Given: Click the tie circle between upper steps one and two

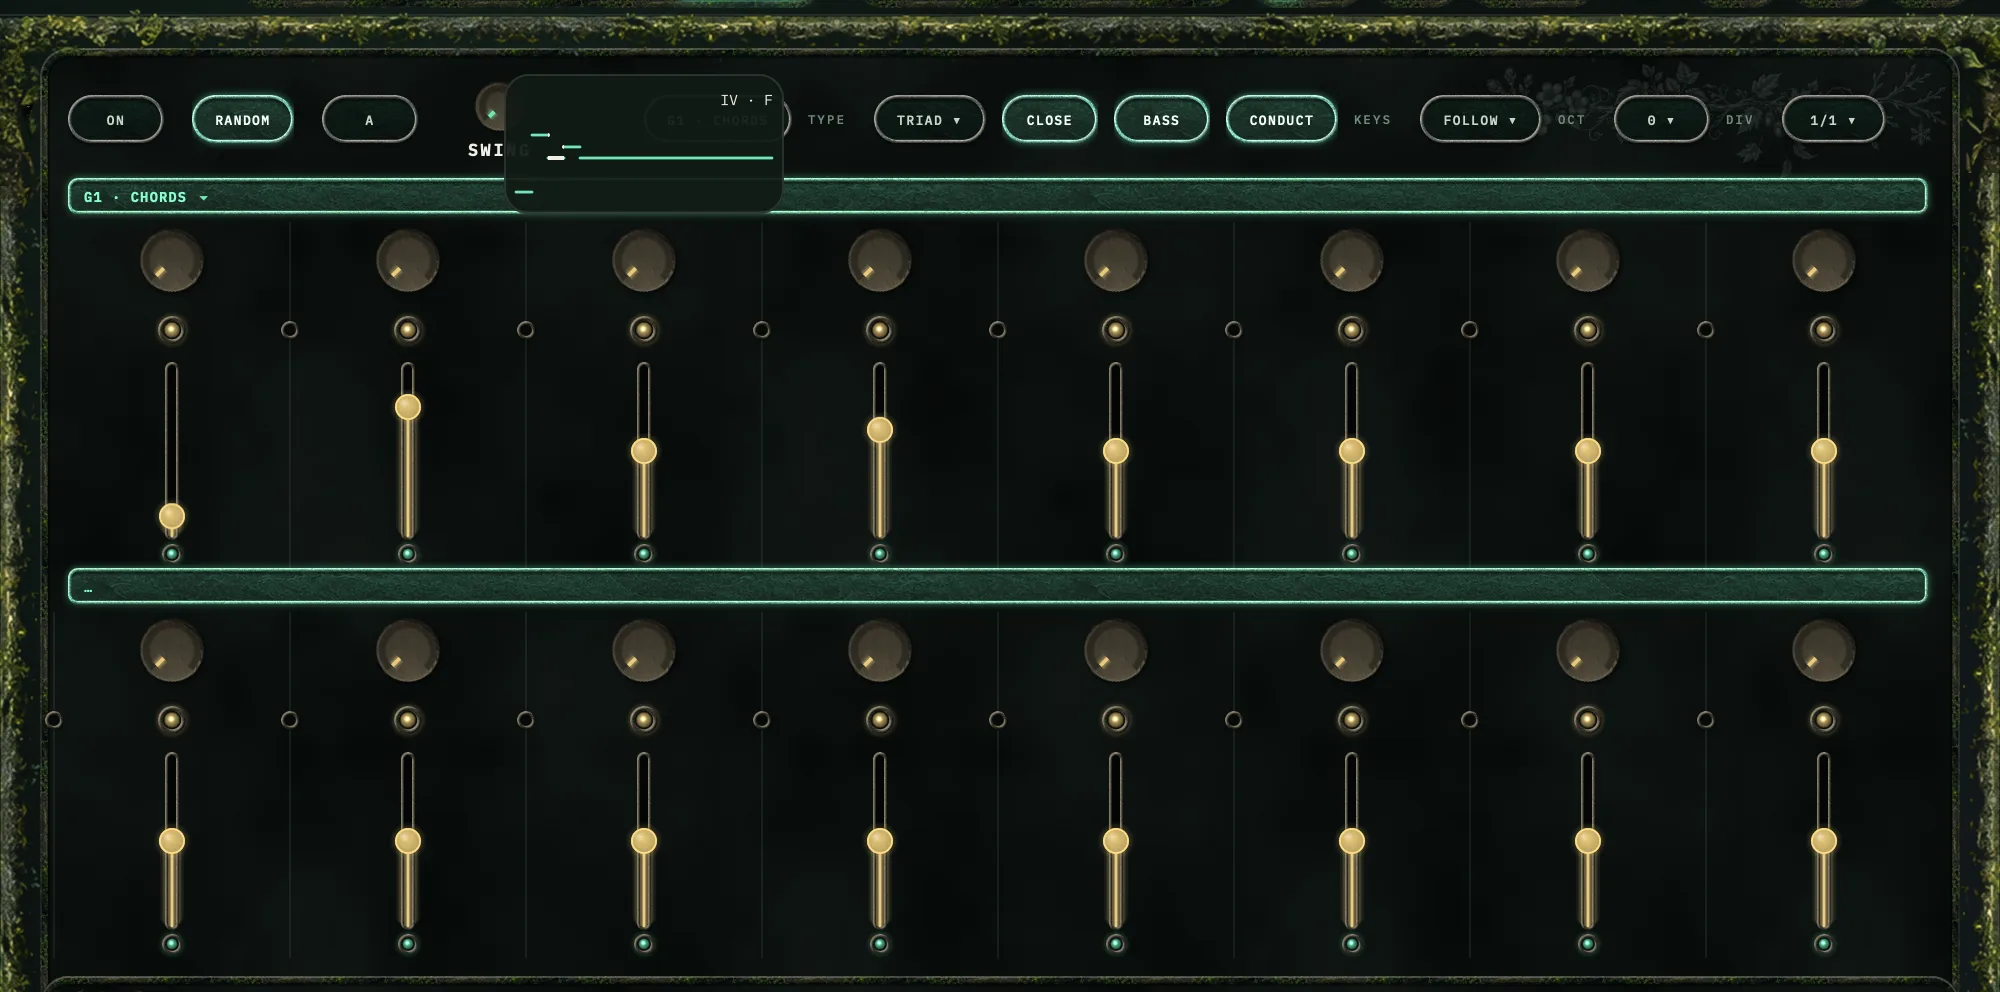Looking at the screenshot, I should coord(290,330).
